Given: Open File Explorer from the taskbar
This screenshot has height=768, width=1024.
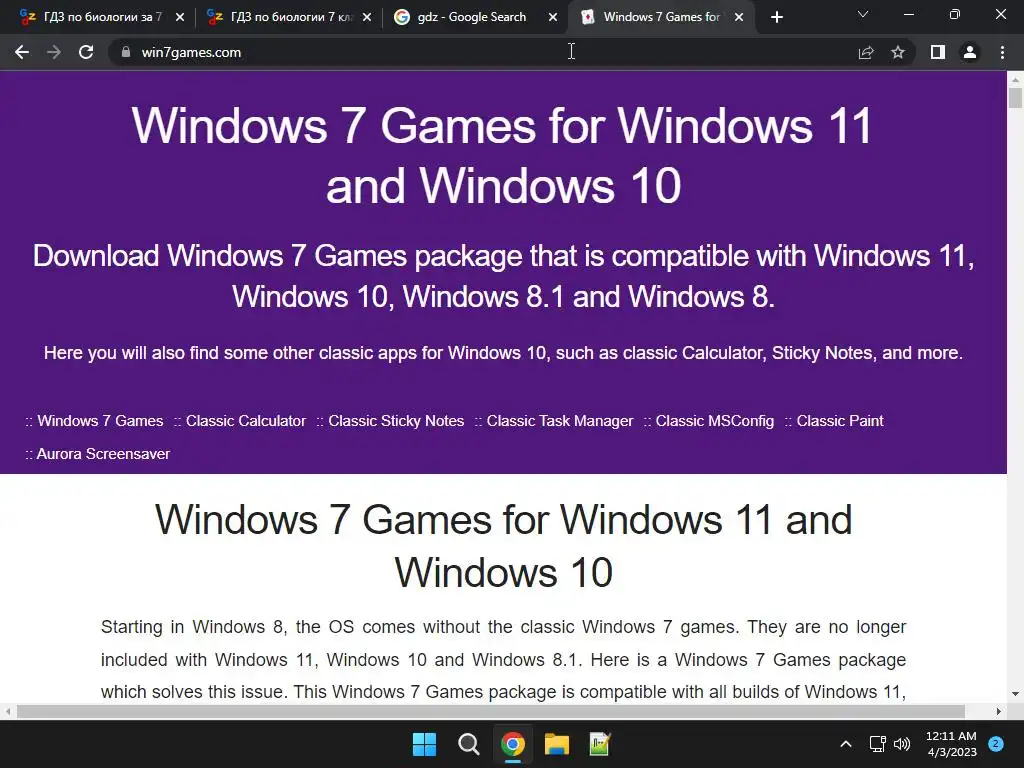Looking at the screenshot, I should pyautogui.click(x=556, y=744).
